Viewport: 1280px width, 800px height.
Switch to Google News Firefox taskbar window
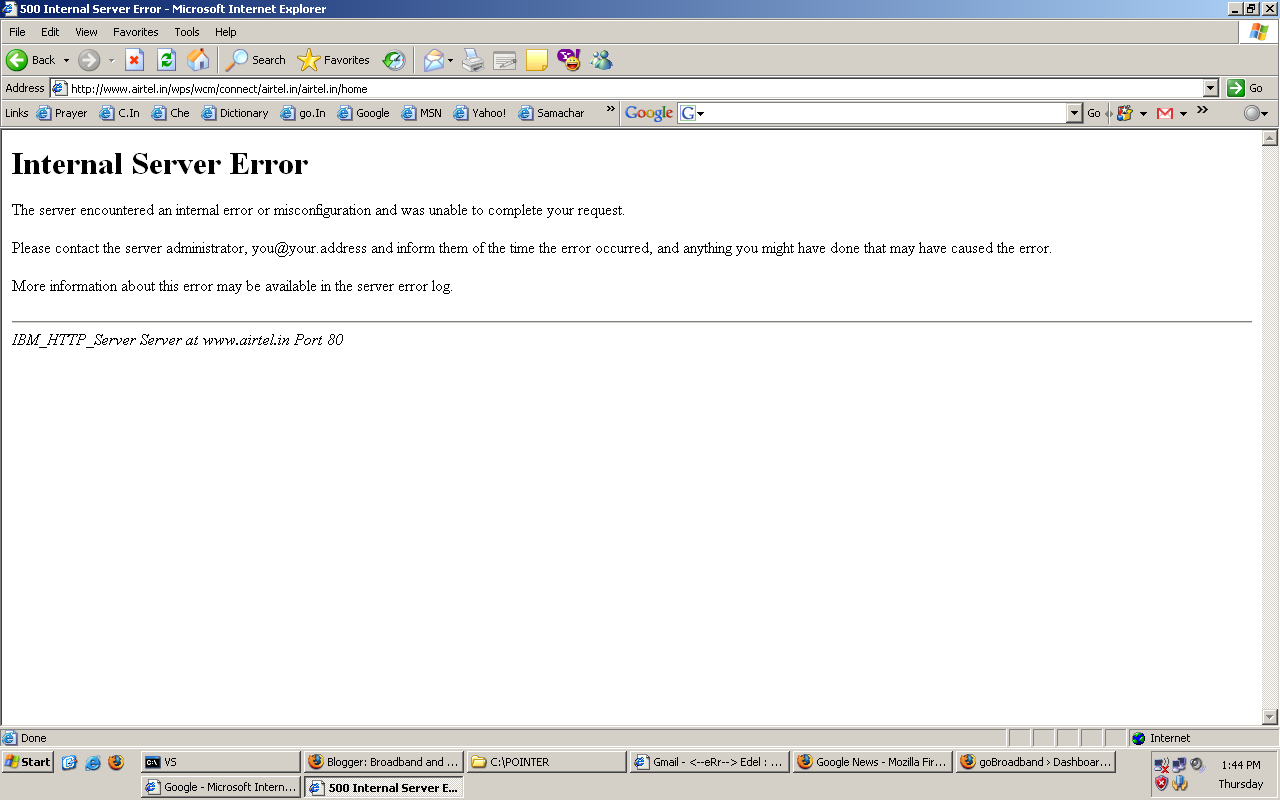[872, 762]
